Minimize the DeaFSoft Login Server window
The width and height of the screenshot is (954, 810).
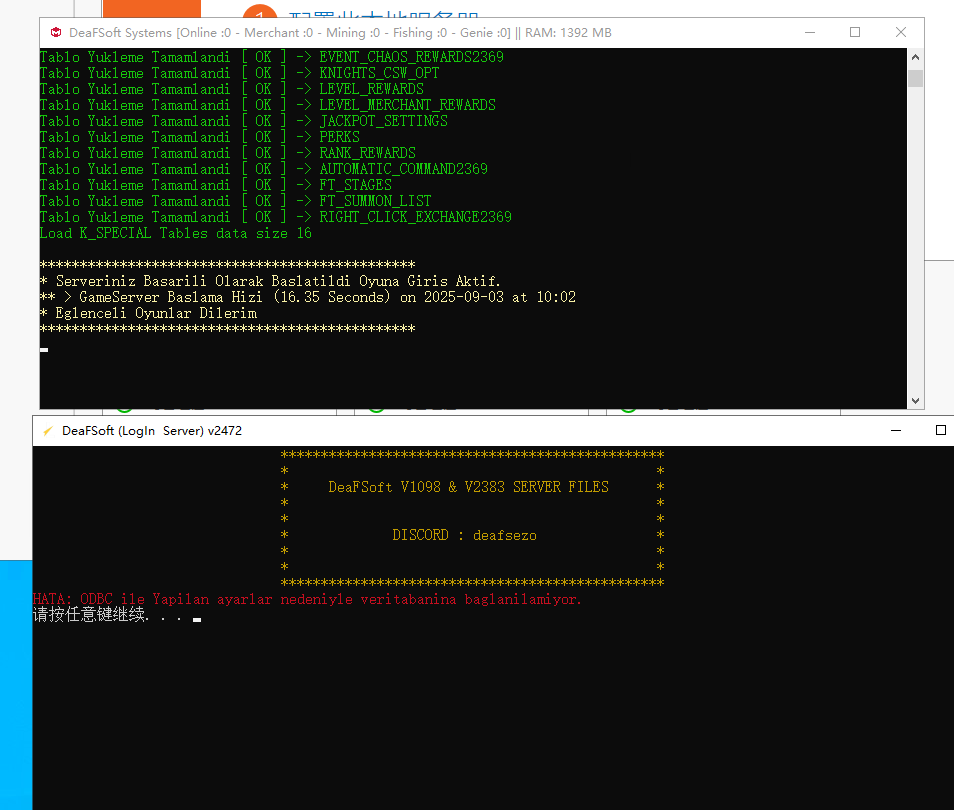click(x=896, y=430)
